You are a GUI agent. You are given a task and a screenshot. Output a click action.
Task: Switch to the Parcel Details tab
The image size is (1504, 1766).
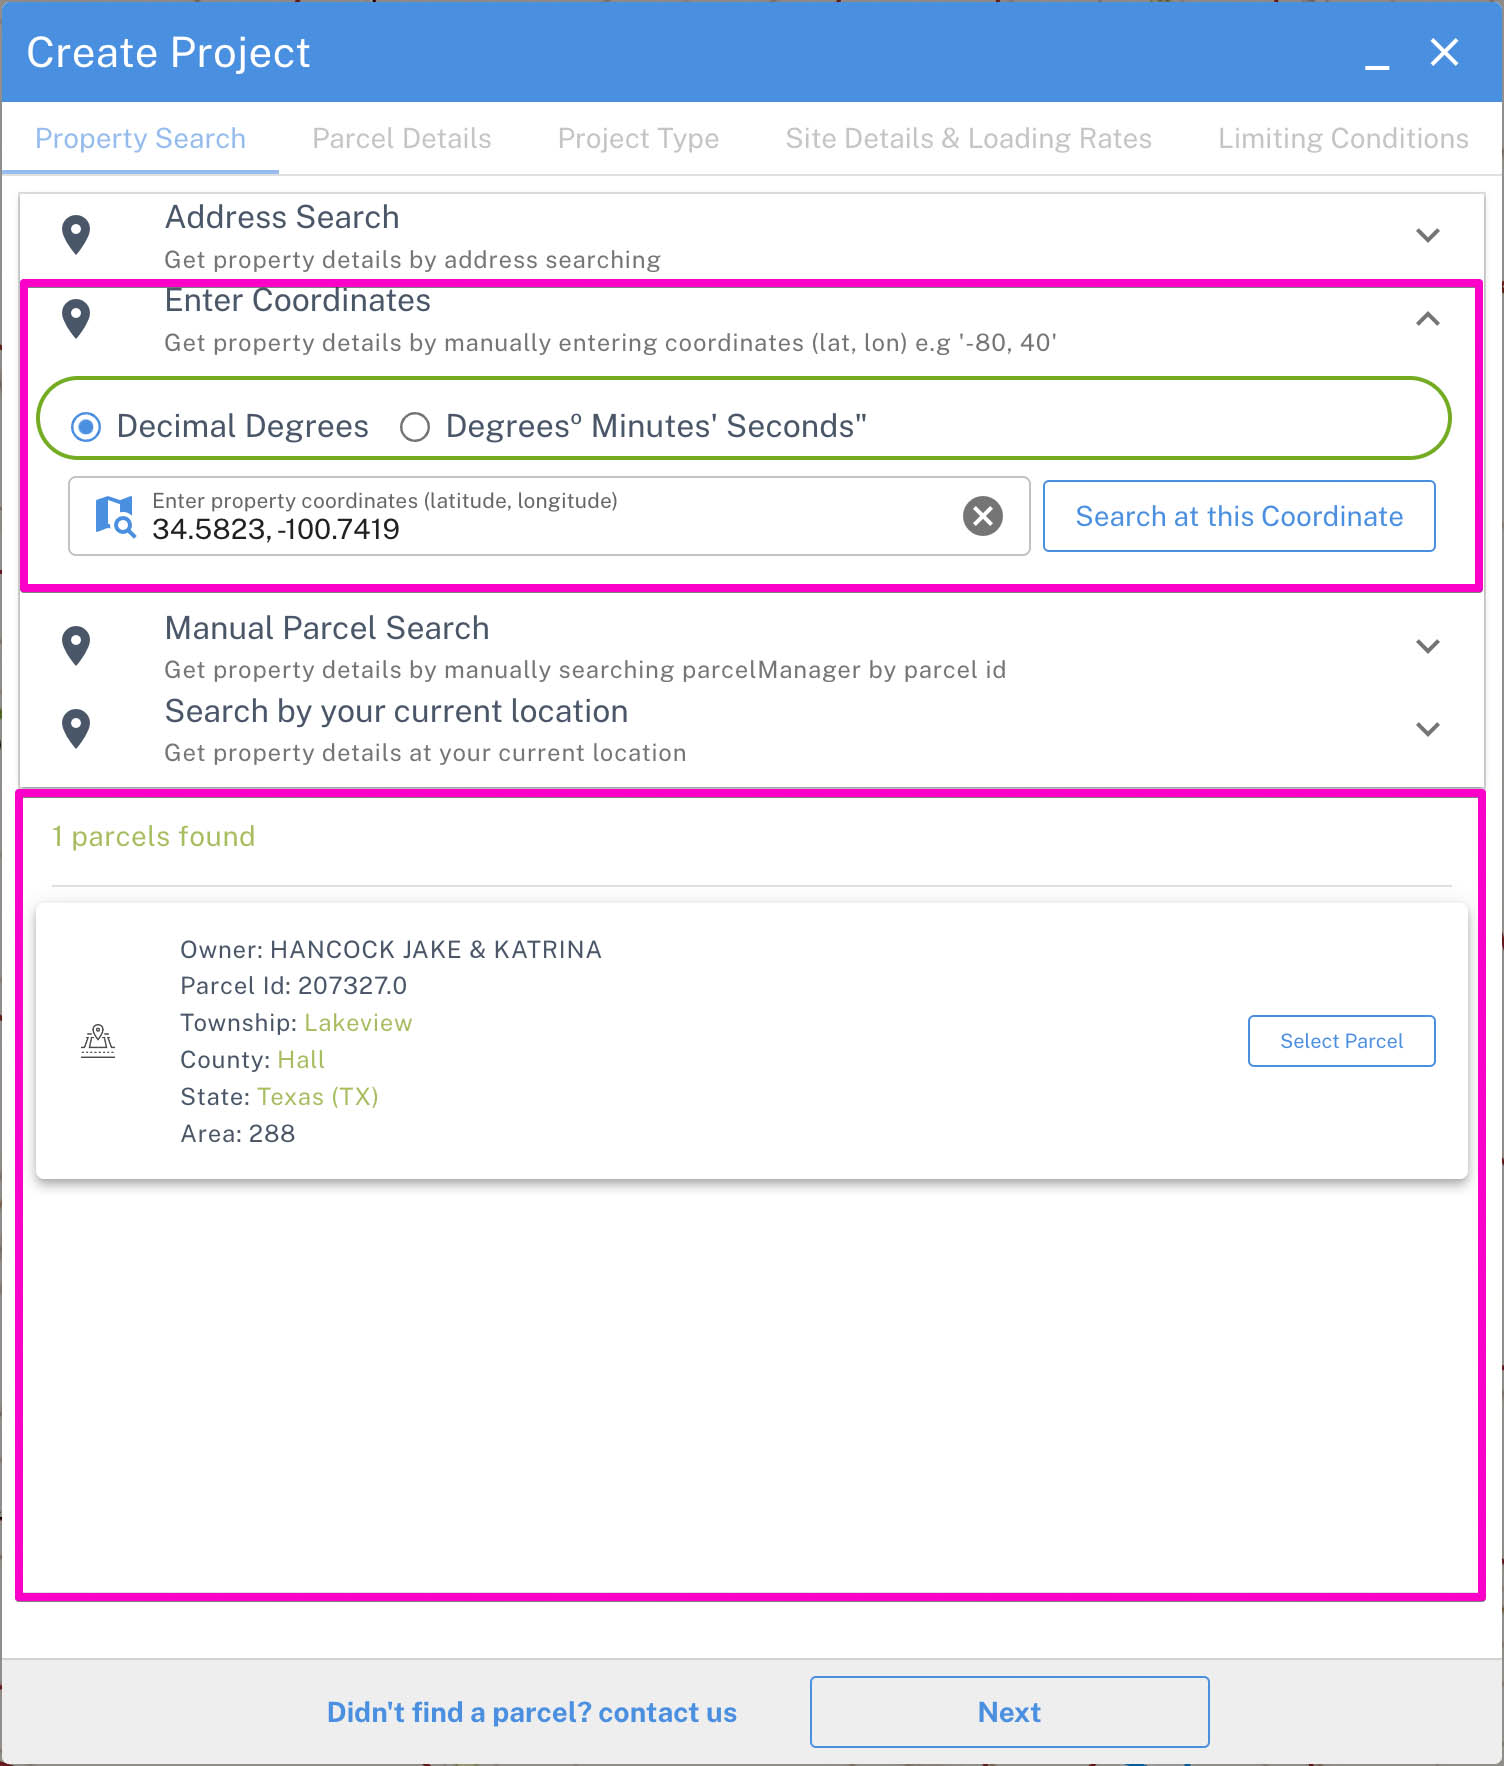(402, 138)
